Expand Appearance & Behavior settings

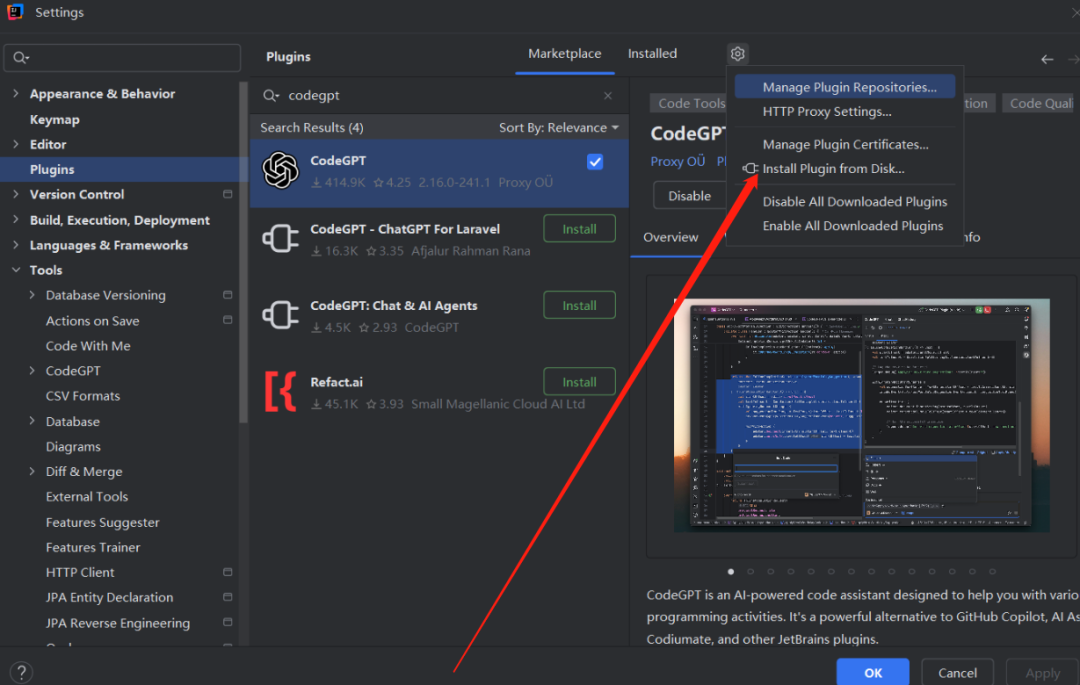[x=16, y=93]
